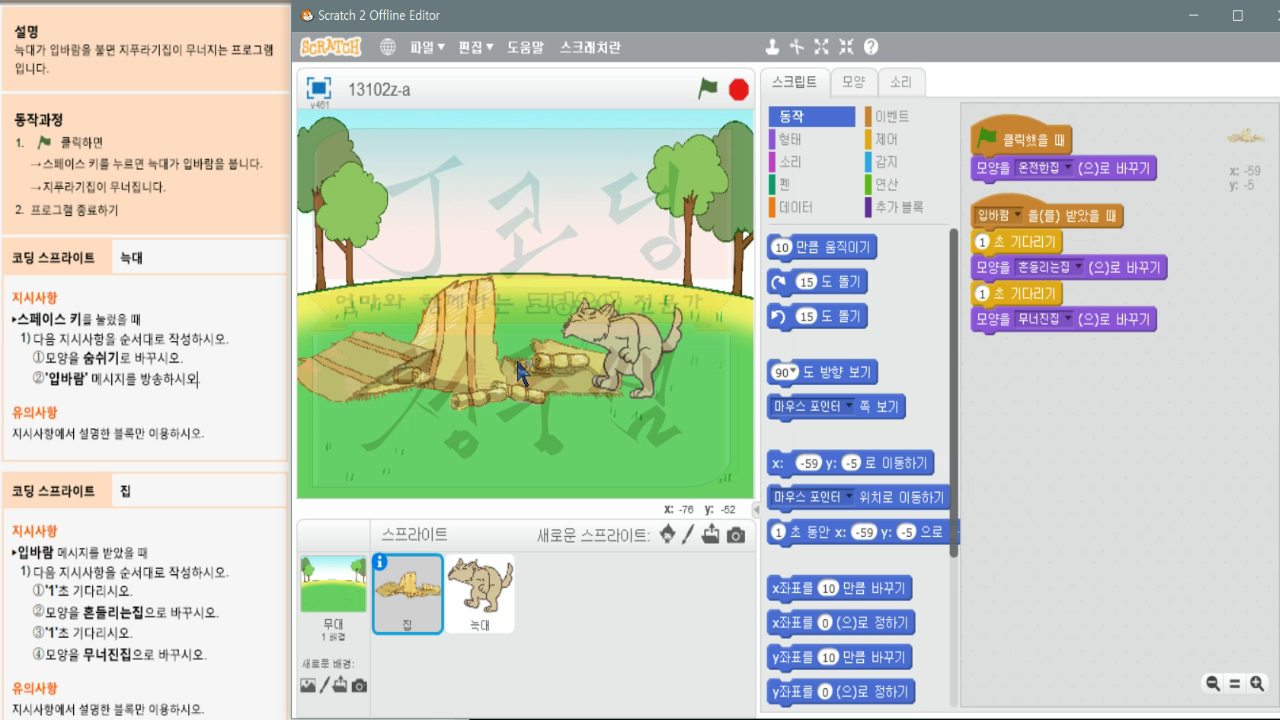Paint a new sprite with the brush icon
The height and width of the screenshot is (720, 1280).
[687, 535]
